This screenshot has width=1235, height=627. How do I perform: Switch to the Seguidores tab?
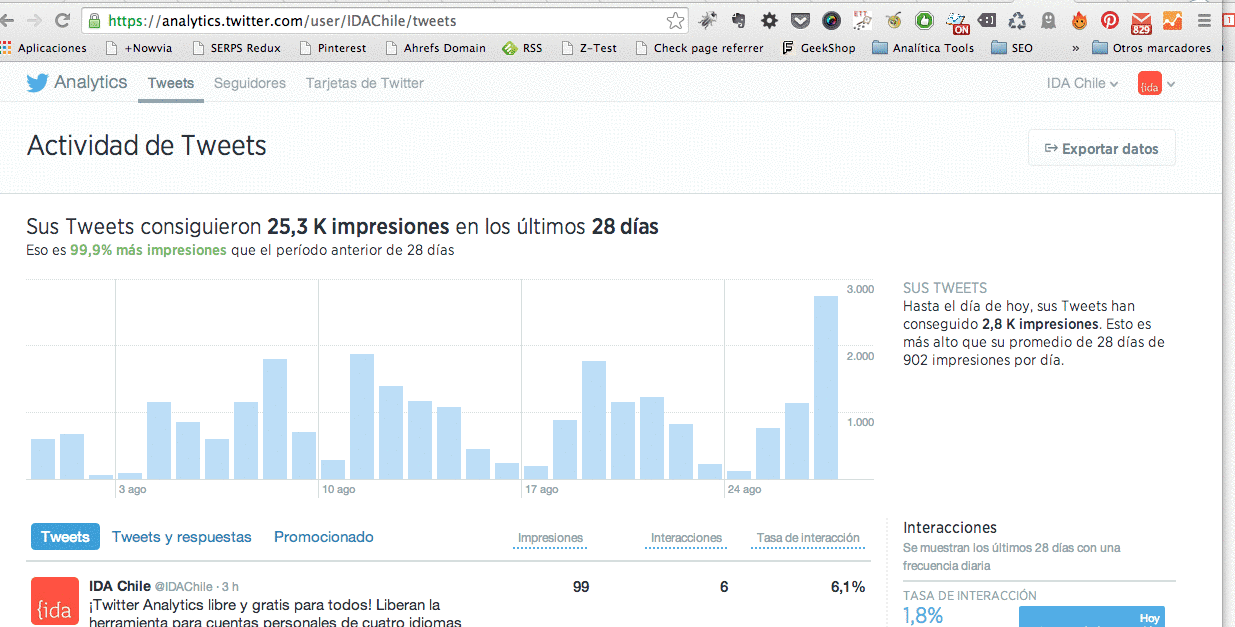click(249, 83)
